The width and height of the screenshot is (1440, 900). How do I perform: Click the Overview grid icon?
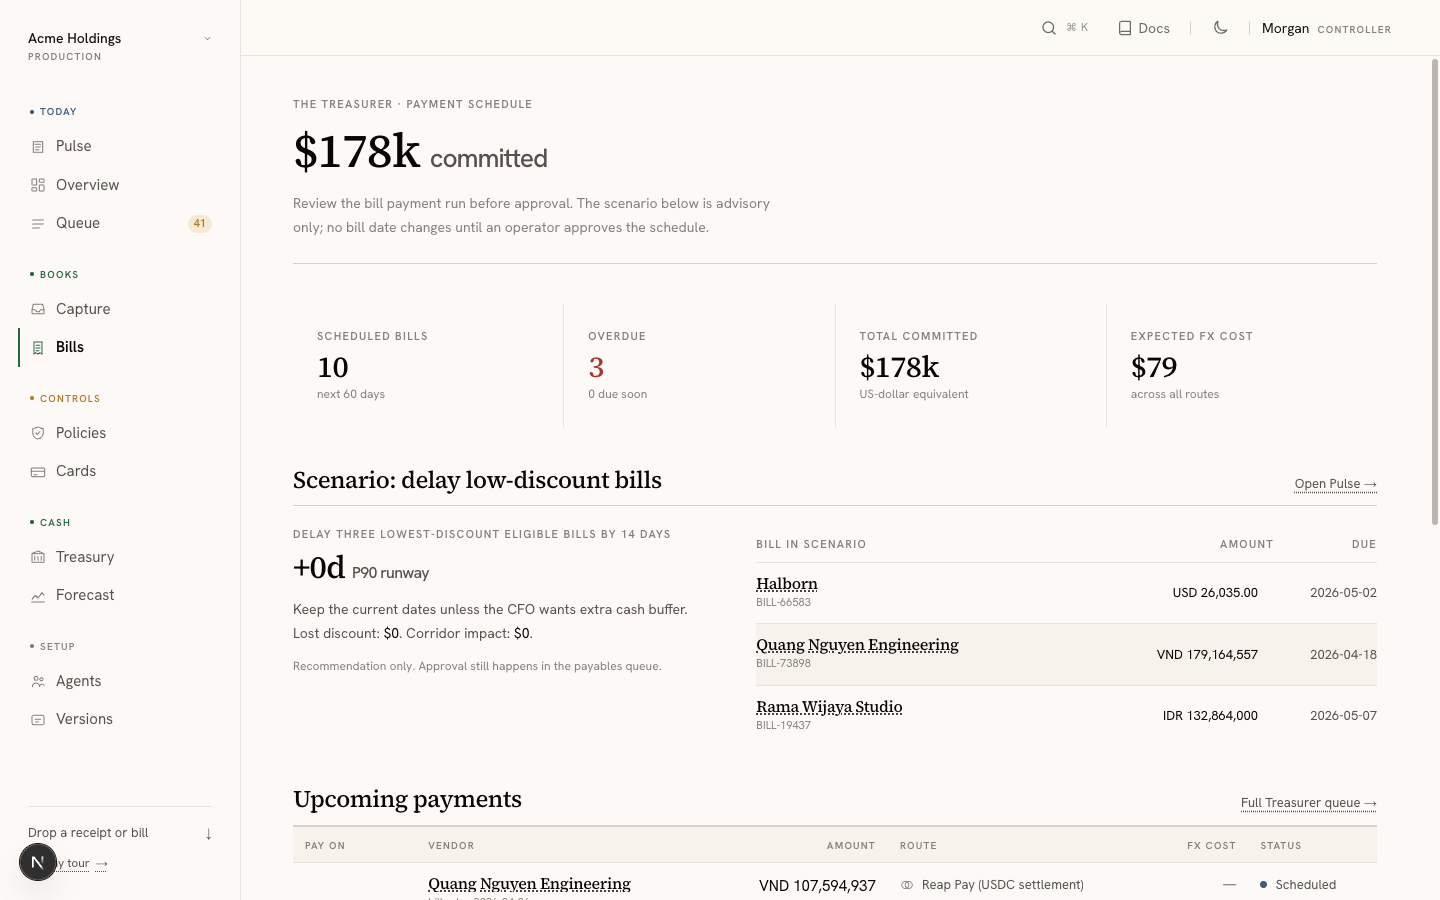coord(38,185)
